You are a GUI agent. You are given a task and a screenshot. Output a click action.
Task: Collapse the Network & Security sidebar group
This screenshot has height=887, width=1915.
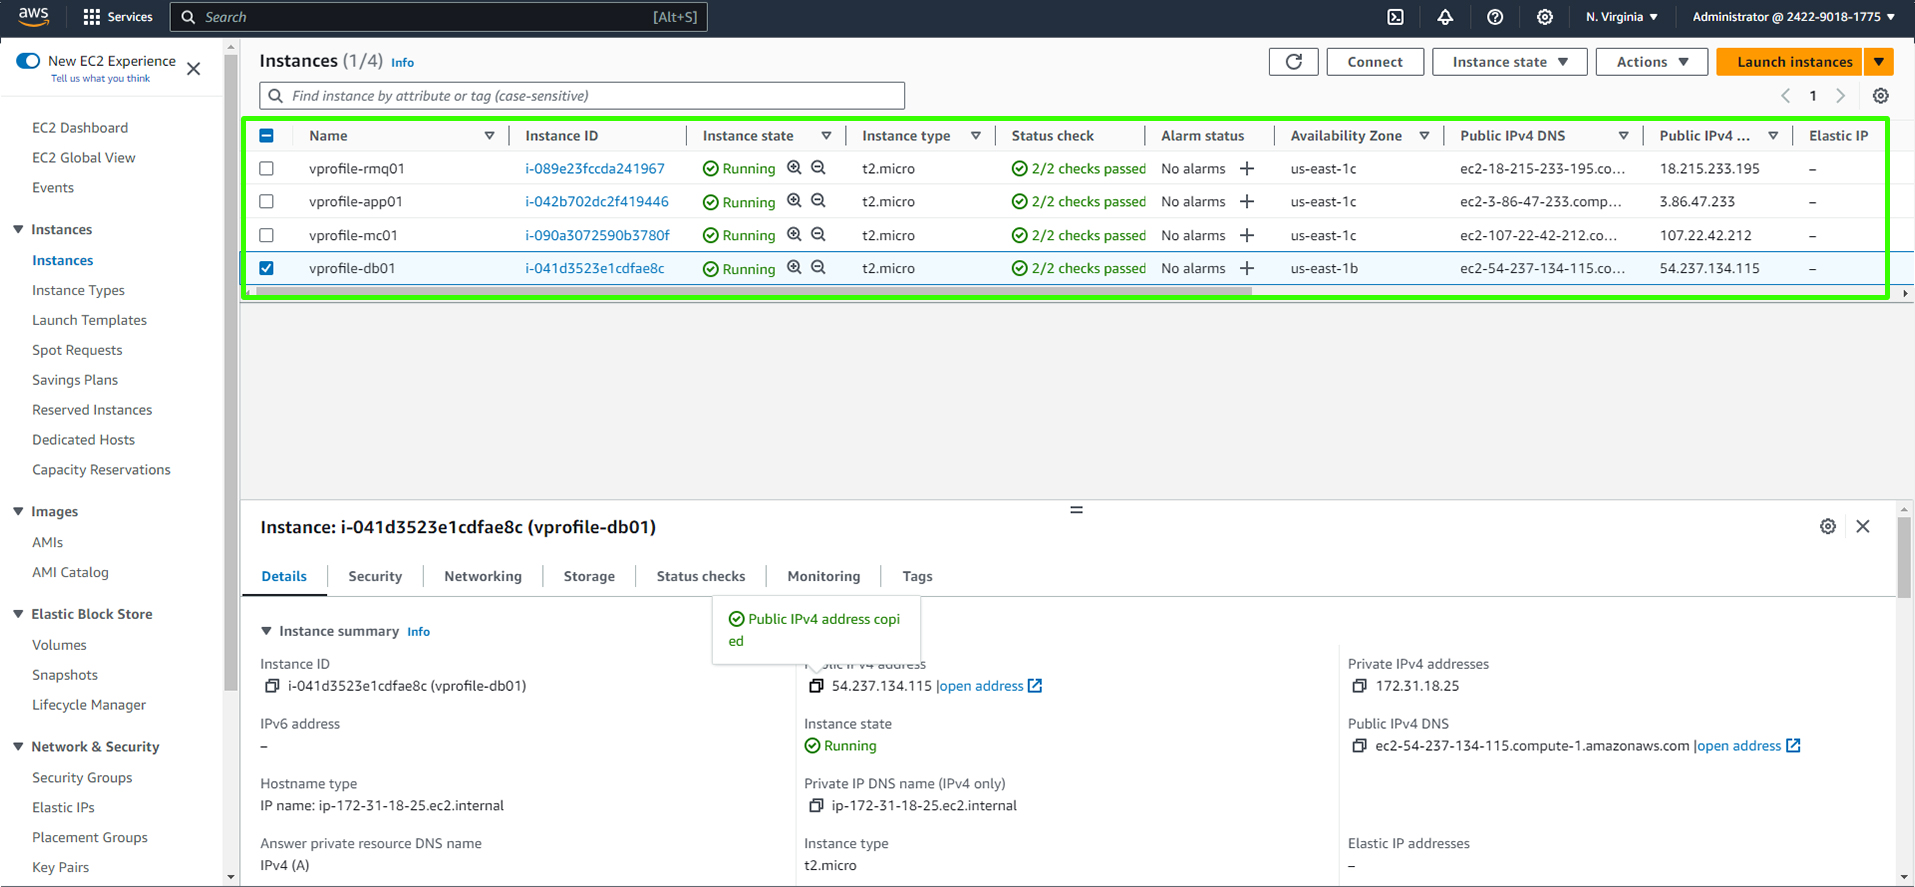click(x=18, y=747)
